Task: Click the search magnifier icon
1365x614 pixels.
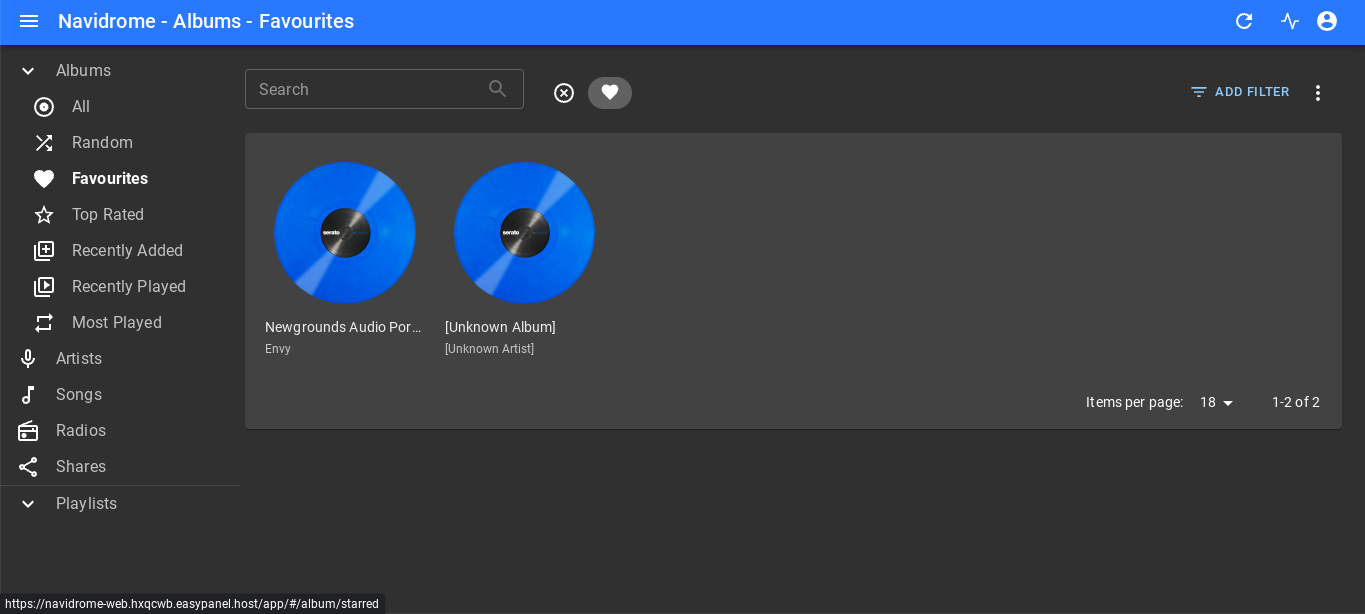Action: pos(498,89)
